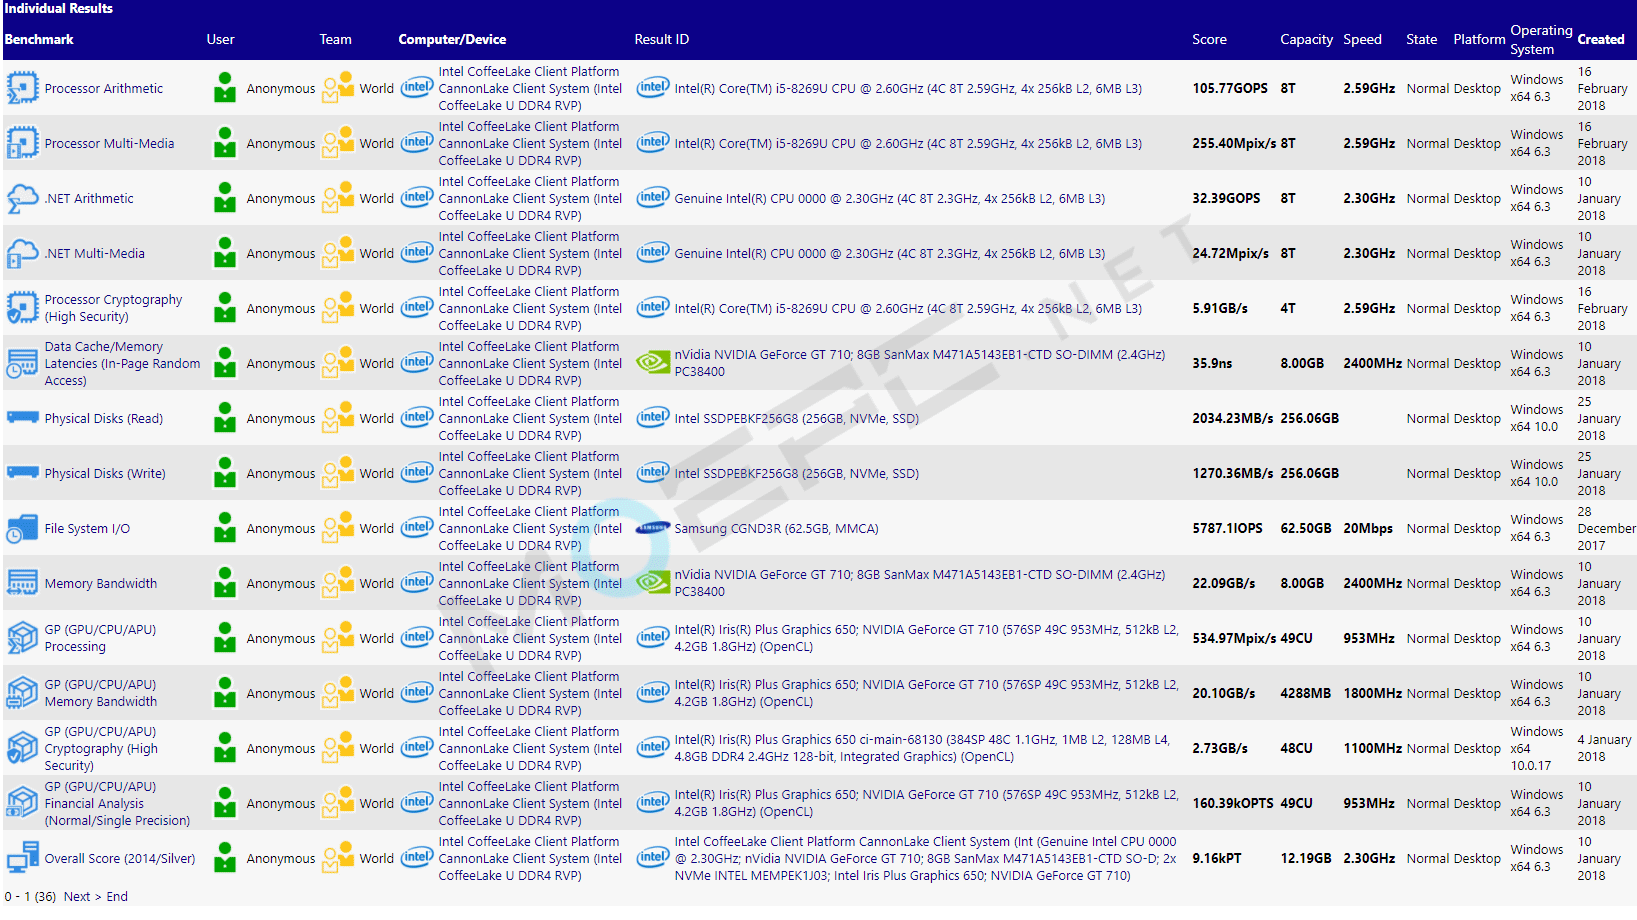Click the Samsung logo in File System I/O row
Image resolution: width=1637 pixels, height=920 pixels.
click(653, 528)
